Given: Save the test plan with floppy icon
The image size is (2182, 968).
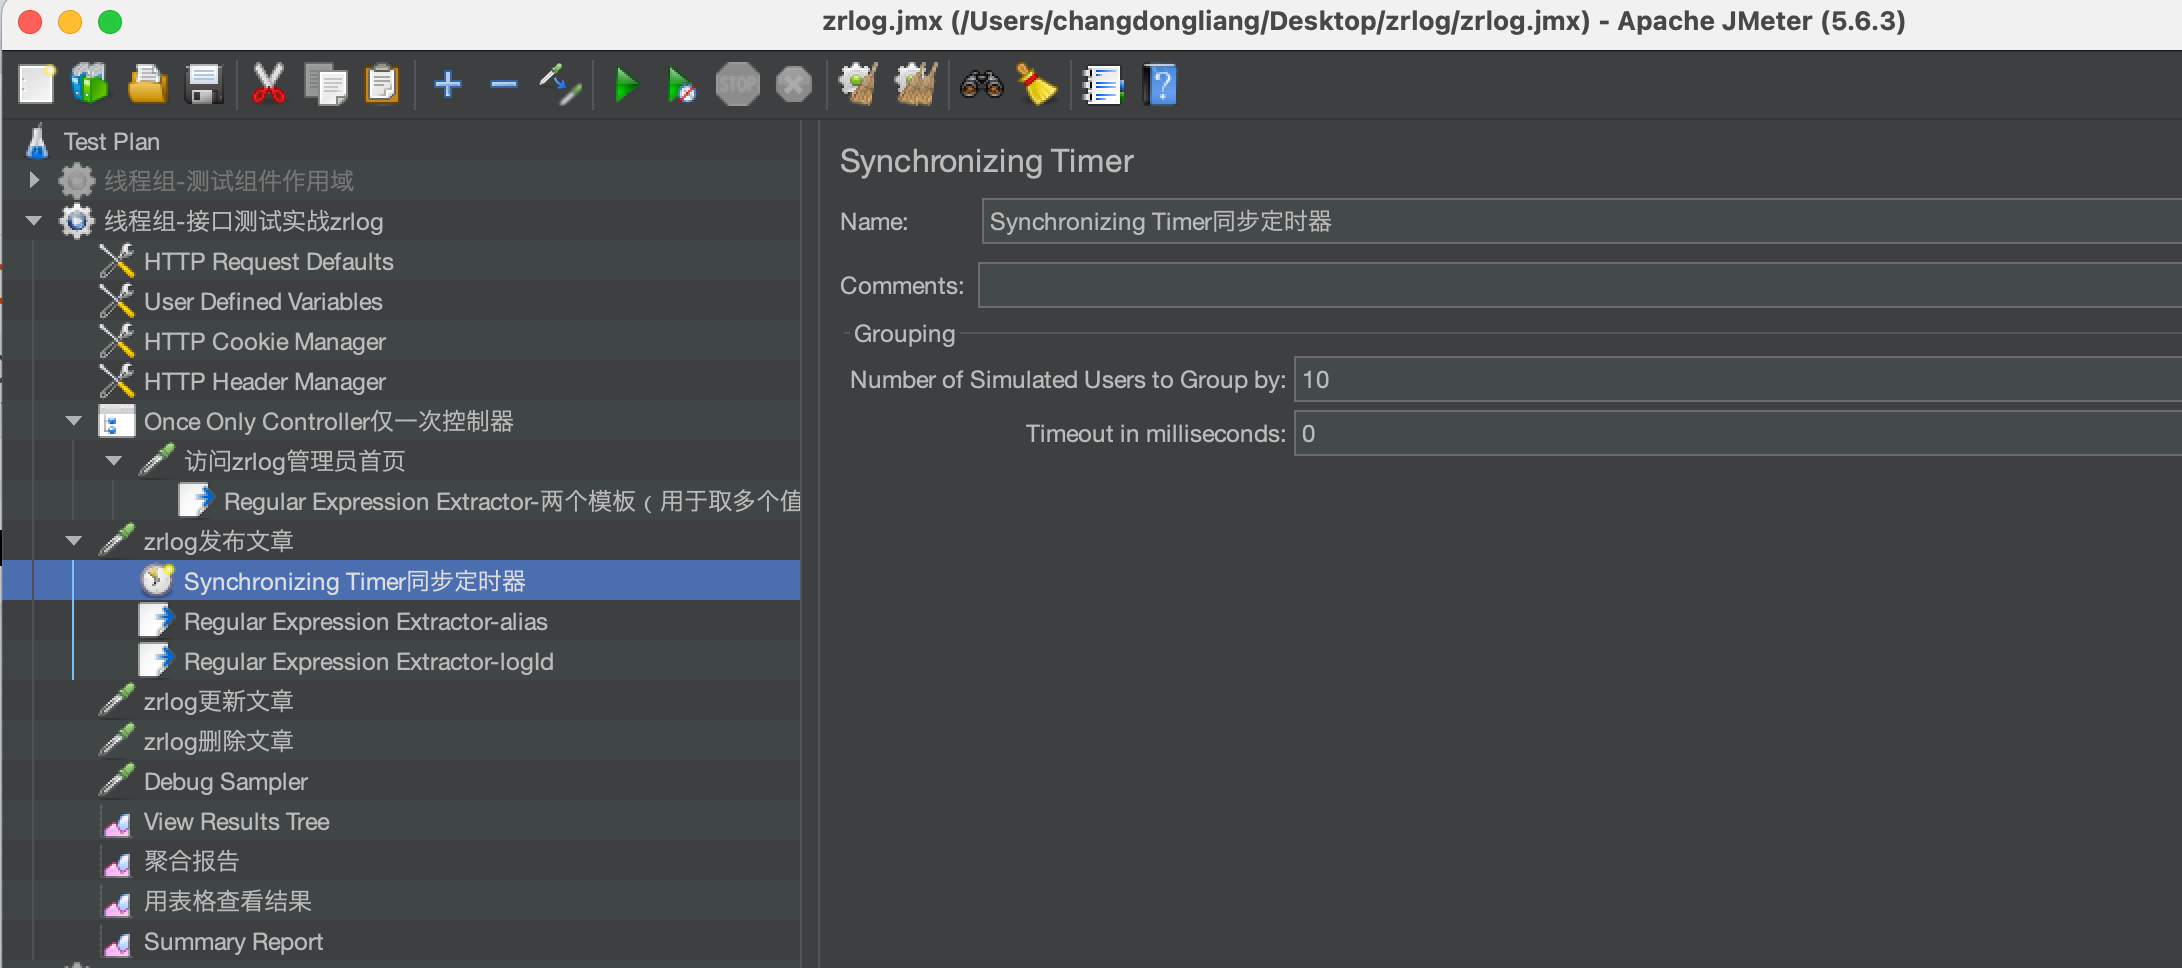Looking at the screenshot, I should (204, 84).
